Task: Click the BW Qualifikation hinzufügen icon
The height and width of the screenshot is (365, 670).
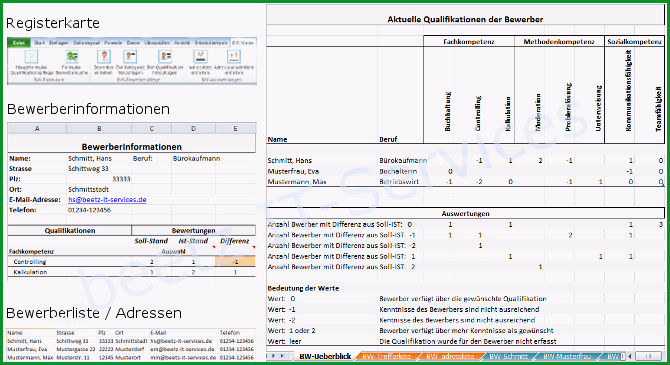Action: point(165,57)
